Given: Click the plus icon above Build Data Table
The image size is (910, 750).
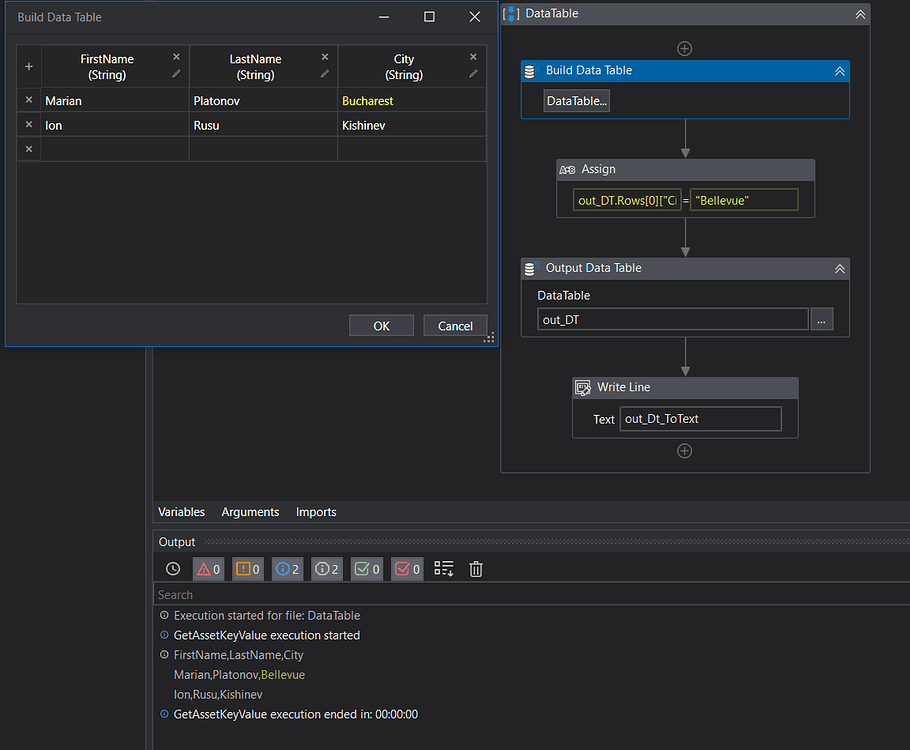Looking at the screenshot, I should coord(685,48).
